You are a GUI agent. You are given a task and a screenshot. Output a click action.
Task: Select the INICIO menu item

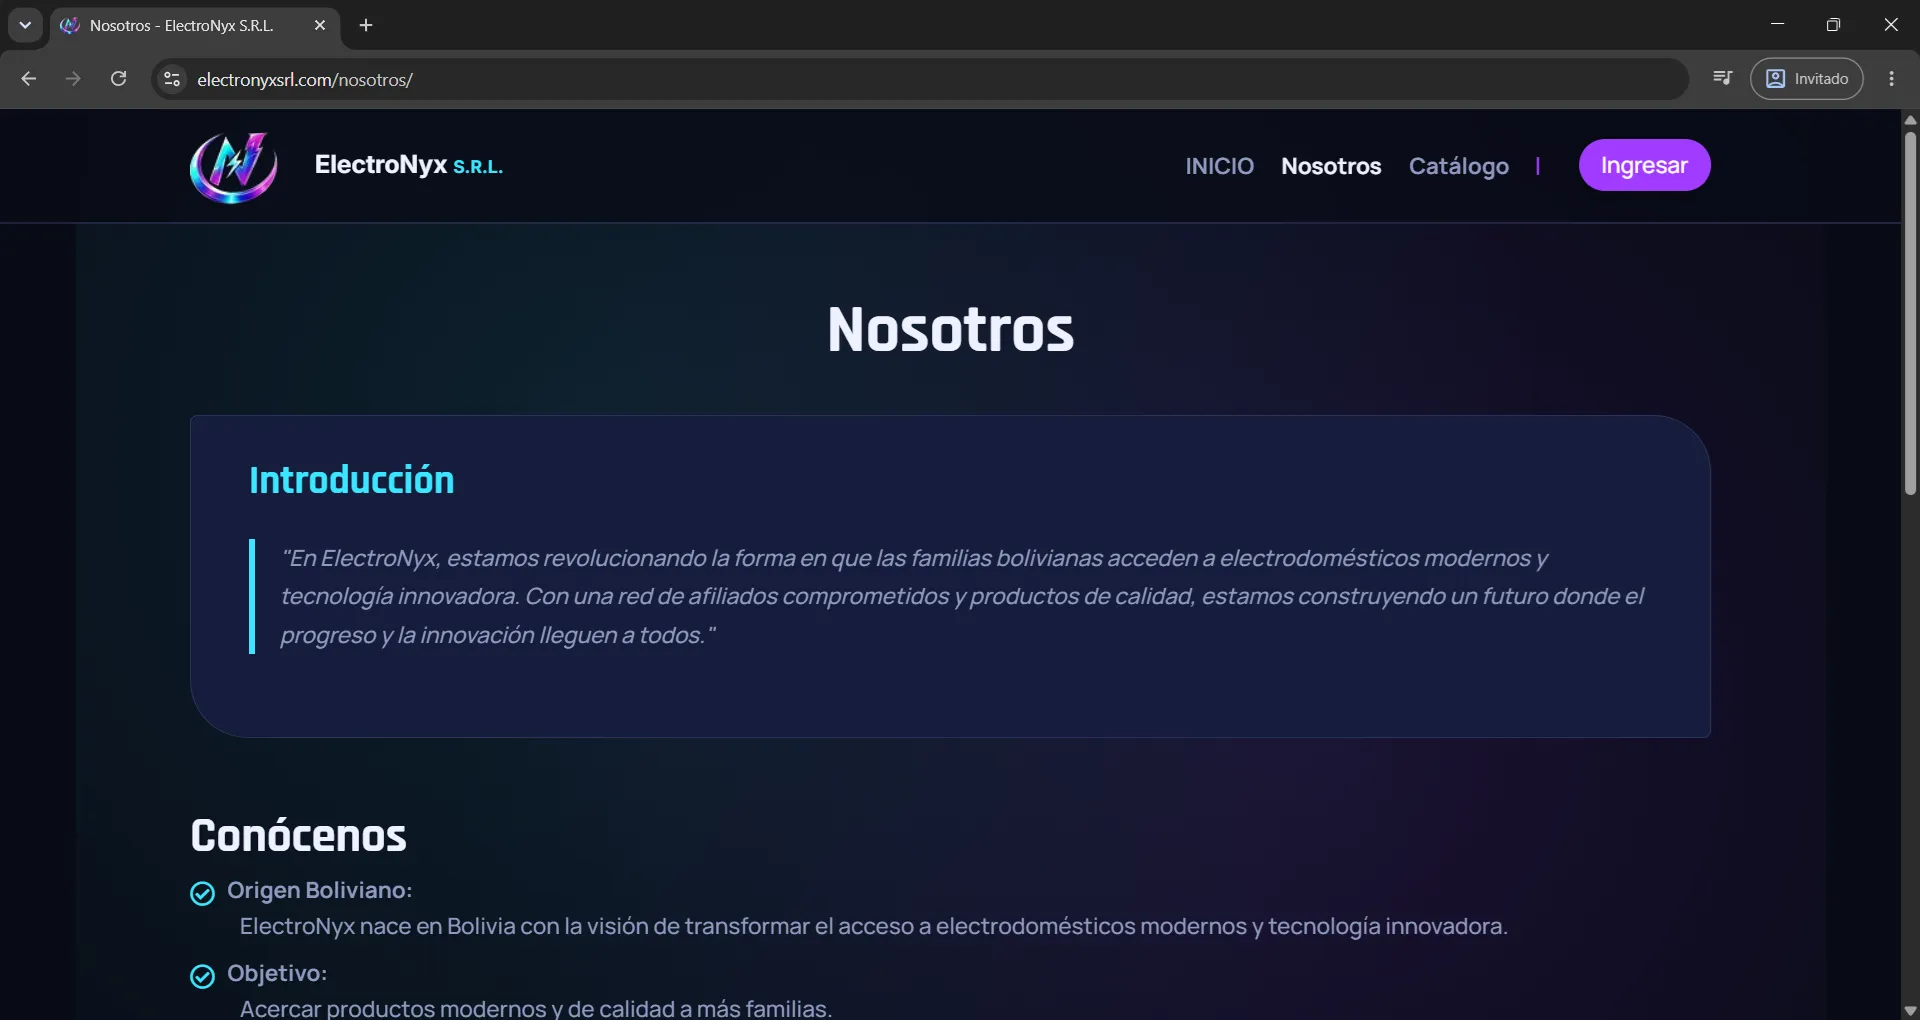tap(1219, 166)
